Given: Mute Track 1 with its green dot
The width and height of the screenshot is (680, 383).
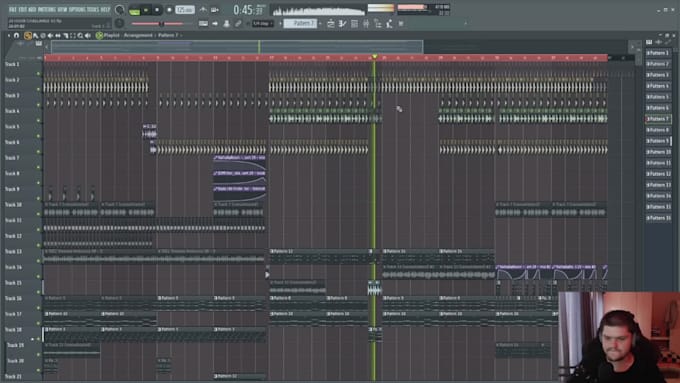Looking at the screenshot, I should (39, 74).
